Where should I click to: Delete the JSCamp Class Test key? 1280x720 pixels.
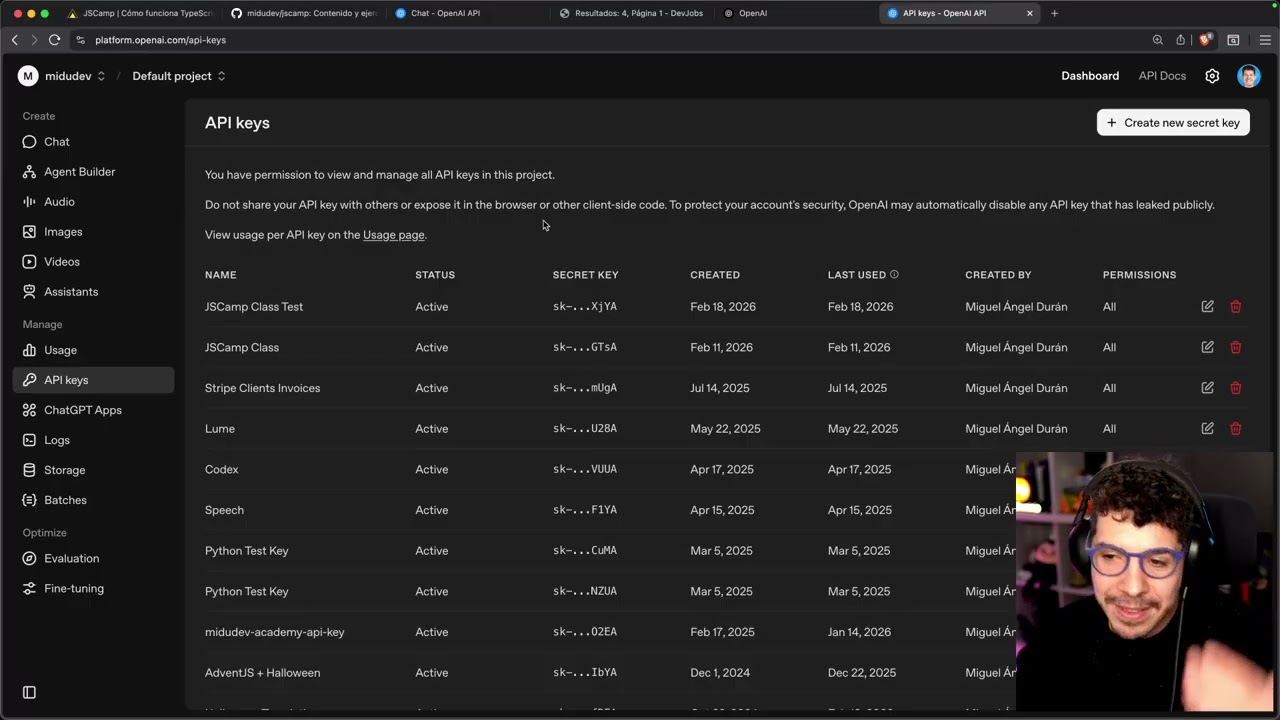click(1235, 307)
